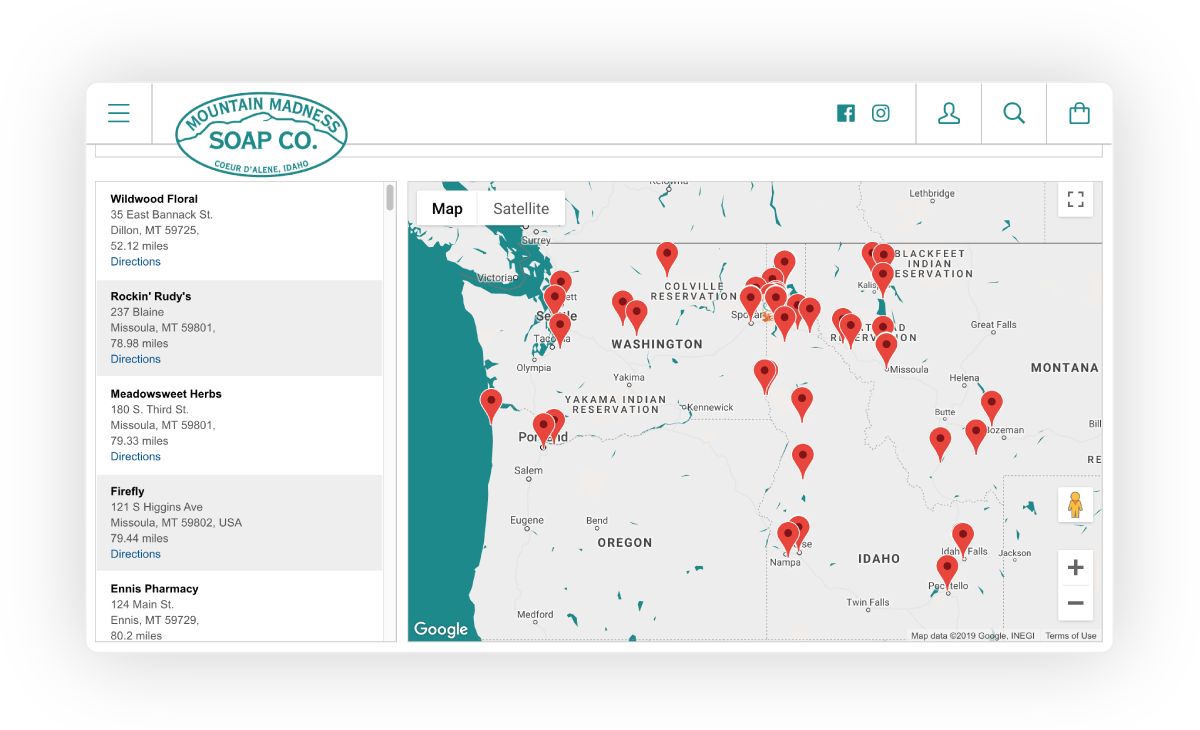Click the map pin near Idaho Falls
Viewport: 1200px width, 730px height.
point(963,540)
